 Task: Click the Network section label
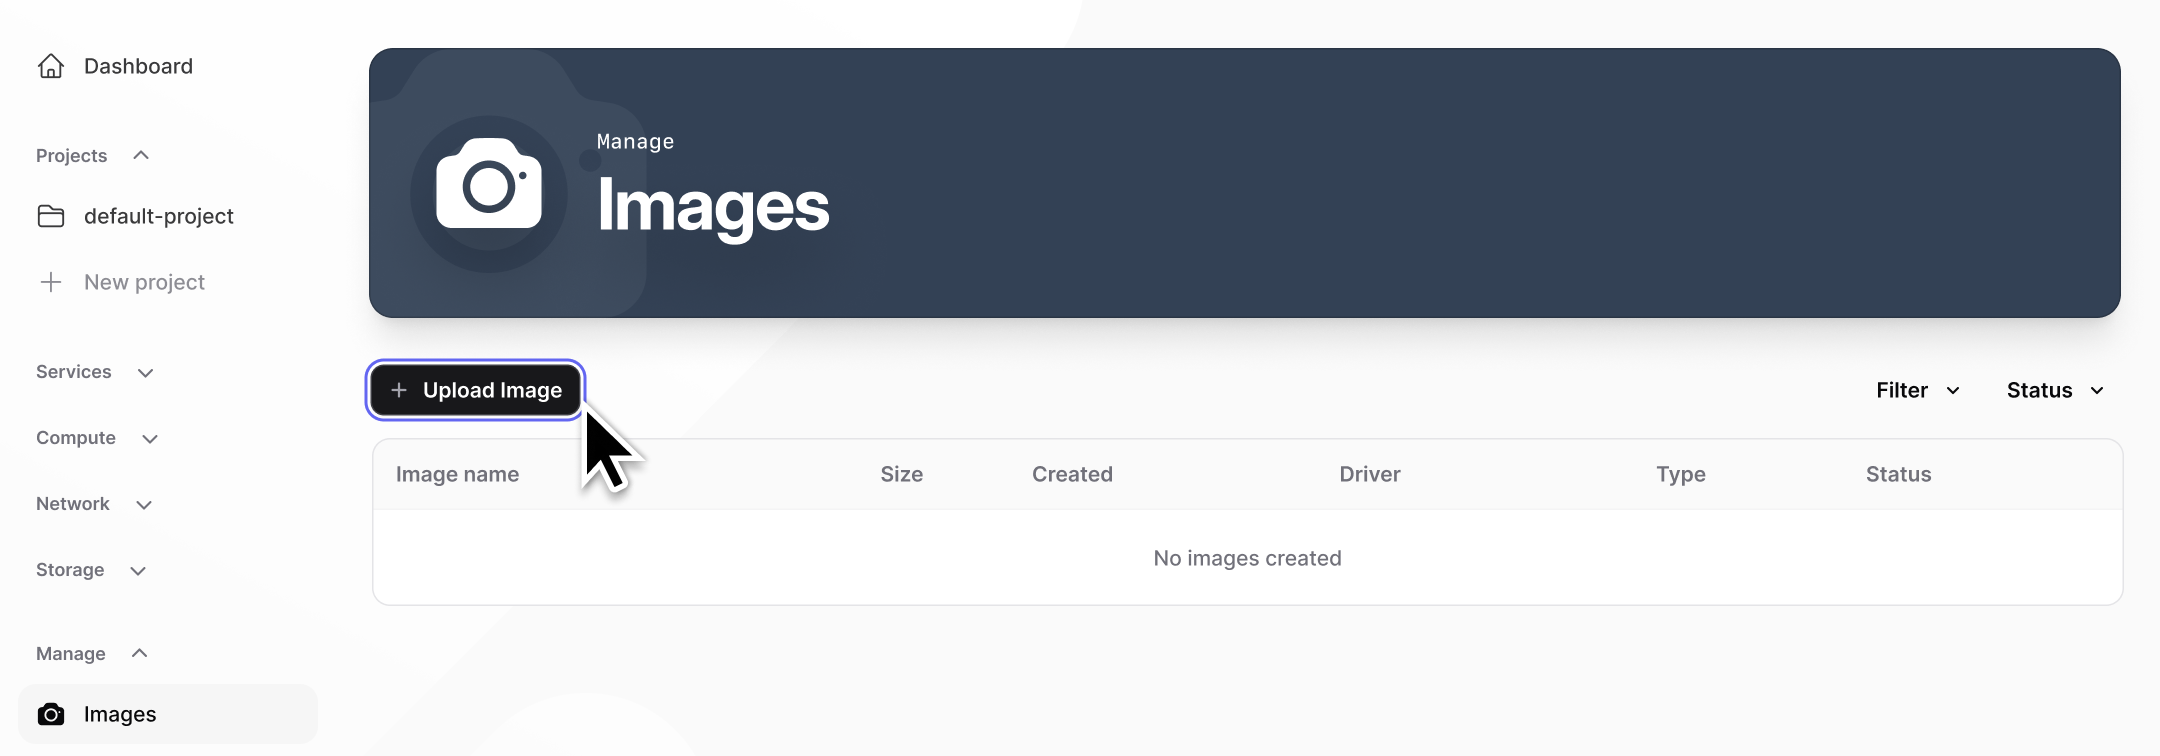73,504
